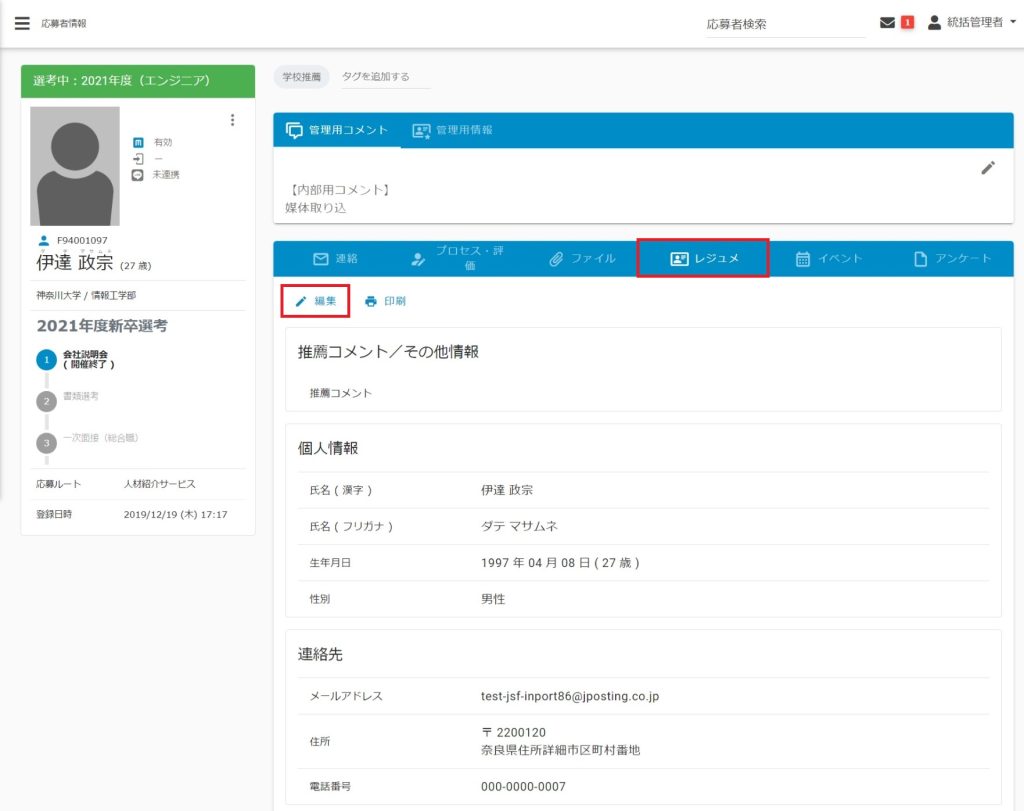Open the mail notifications envelope icon
Viewport: 1024px width, 811px height.
coord(887,23)
